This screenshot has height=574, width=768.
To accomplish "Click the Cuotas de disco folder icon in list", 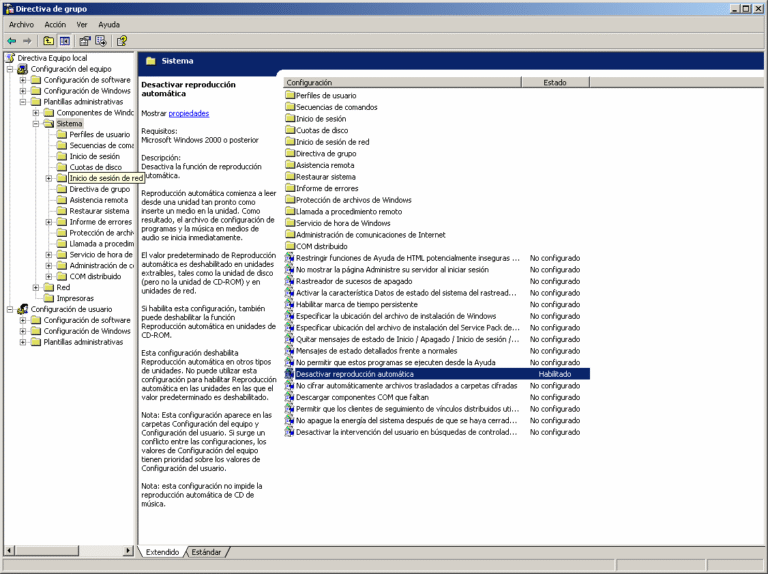I will tap(289, 130).
